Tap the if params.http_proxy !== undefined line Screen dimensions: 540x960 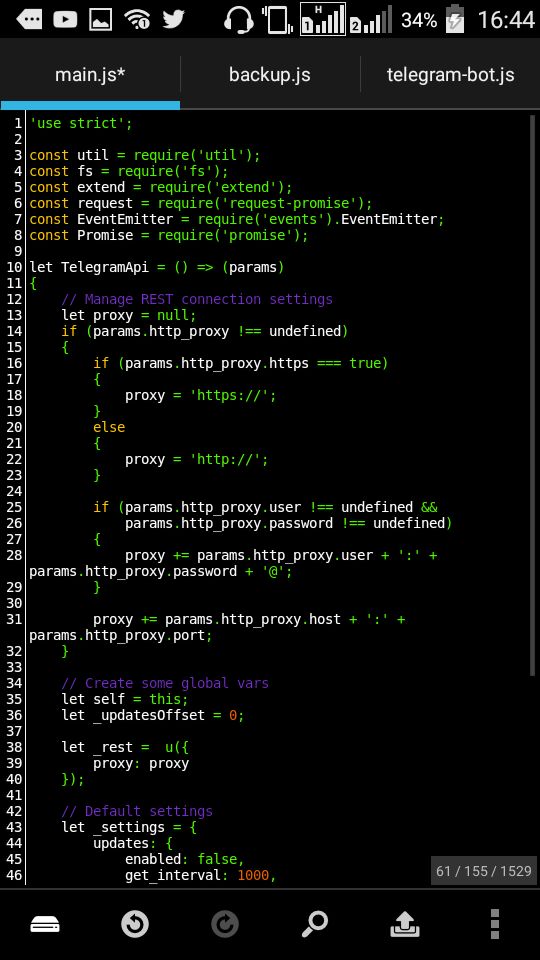tap(204, 331)
